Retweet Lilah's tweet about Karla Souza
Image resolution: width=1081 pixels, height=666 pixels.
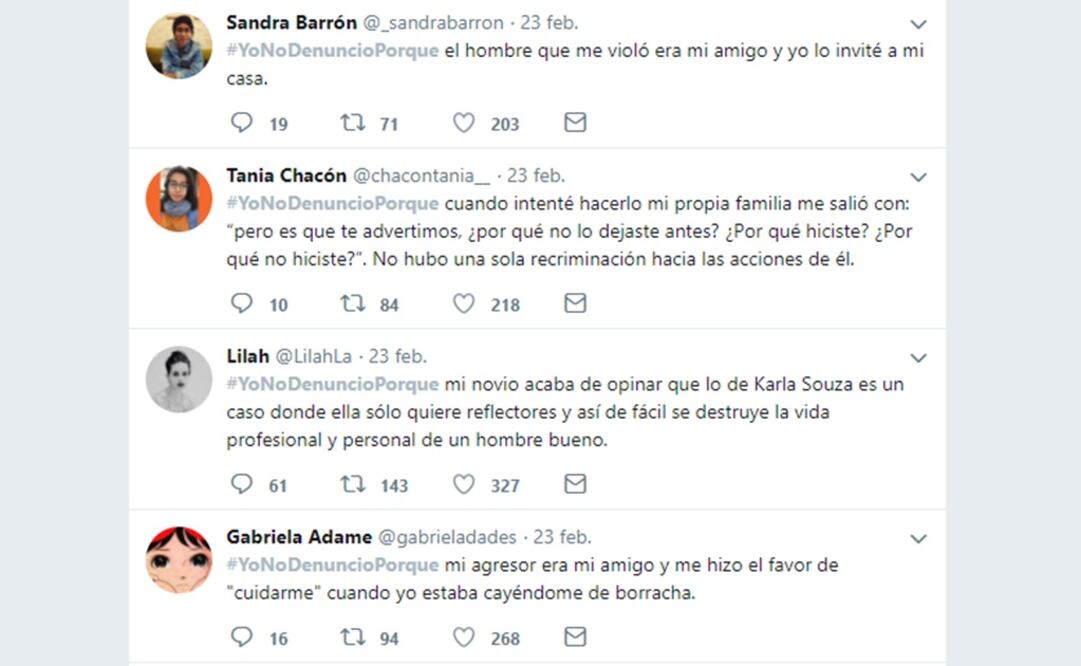pos(352,484)
